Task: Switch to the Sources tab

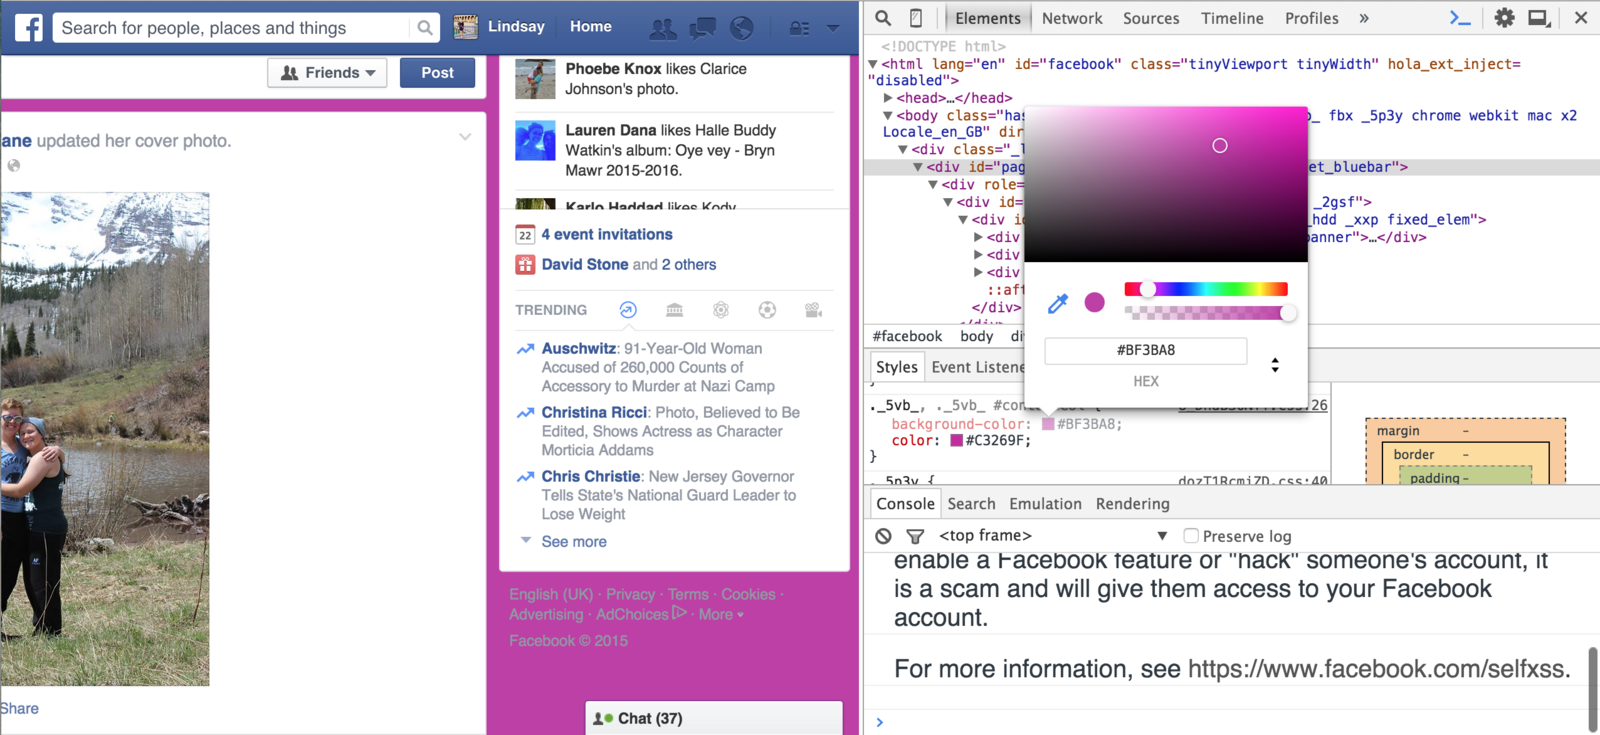Action: click(x=1151, y=18)
